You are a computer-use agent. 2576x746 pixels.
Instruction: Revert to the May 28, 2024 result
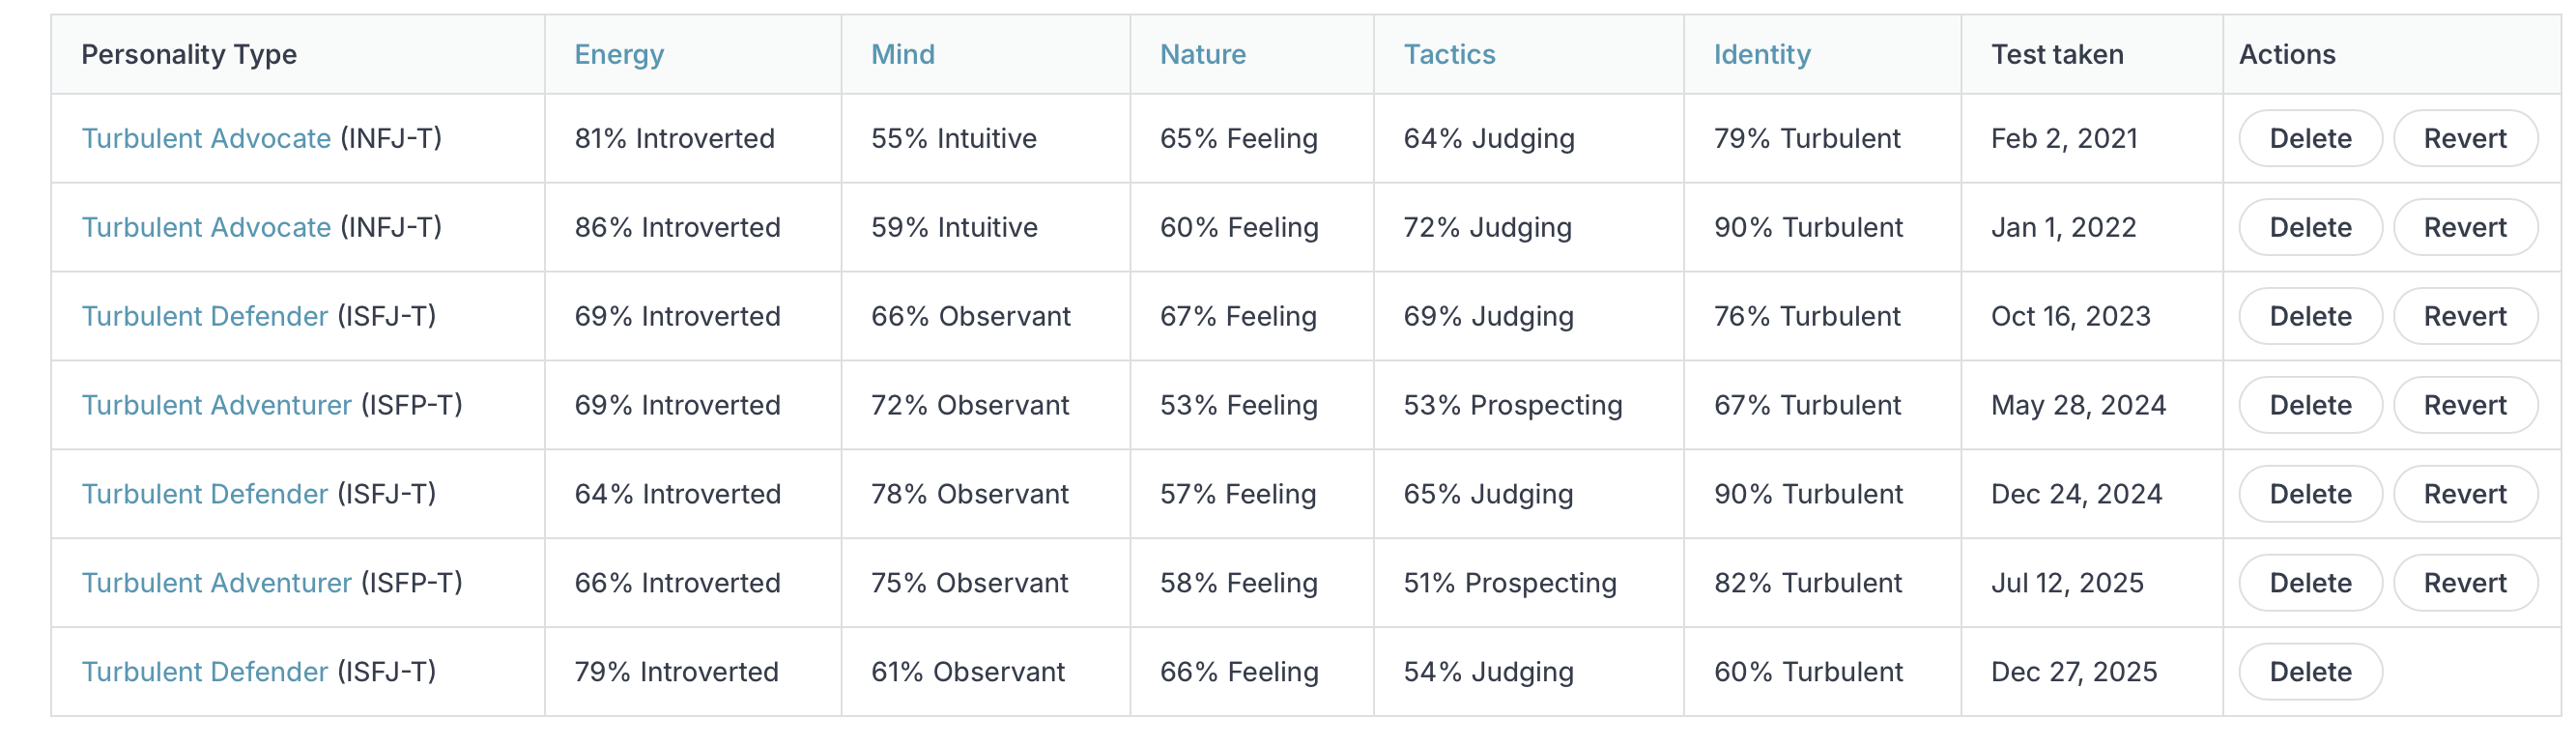pyautogui.click(x=2464, y=405)
